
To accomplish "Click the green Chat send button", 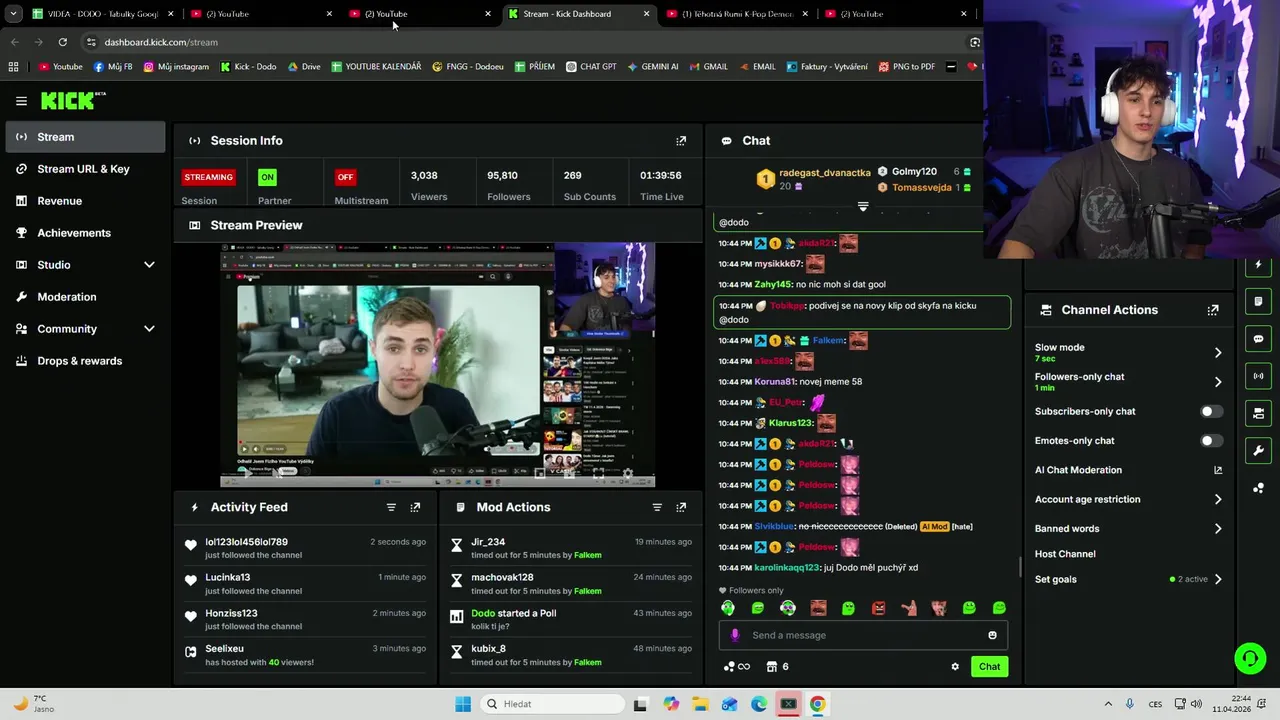I will tap(989, 667).
